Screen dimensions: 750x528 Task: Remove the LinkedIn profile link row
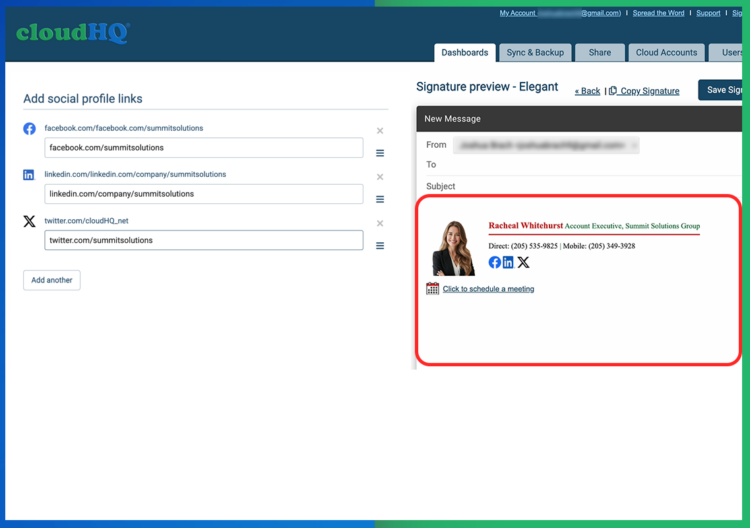click(380, 177)
